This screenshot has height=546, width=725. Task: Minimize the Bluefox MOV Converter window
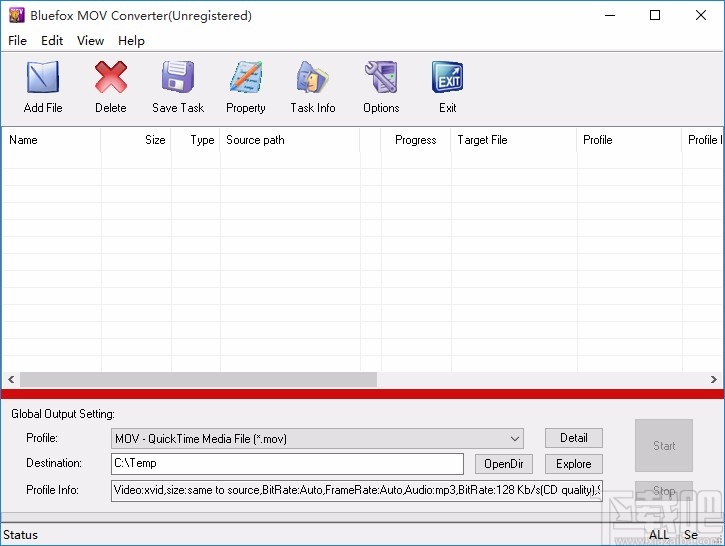coord(610,15)
